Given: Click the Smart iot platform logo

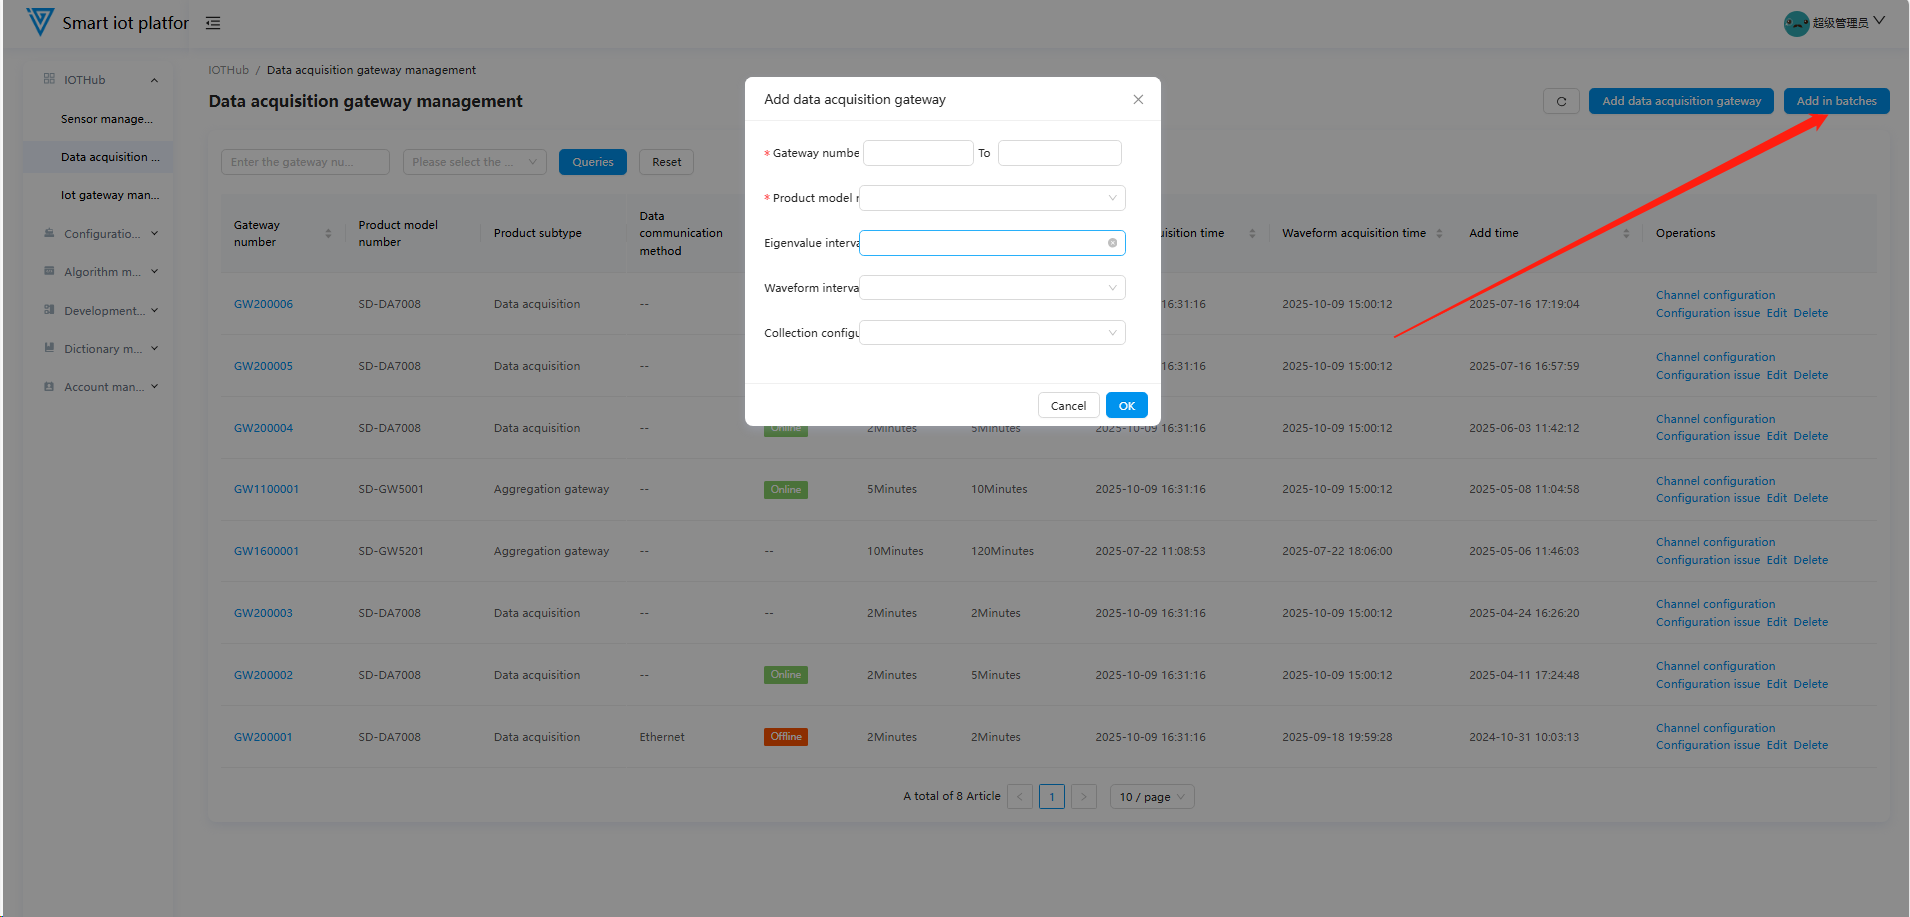Looking at the screenshot, I should pos(40,22).
